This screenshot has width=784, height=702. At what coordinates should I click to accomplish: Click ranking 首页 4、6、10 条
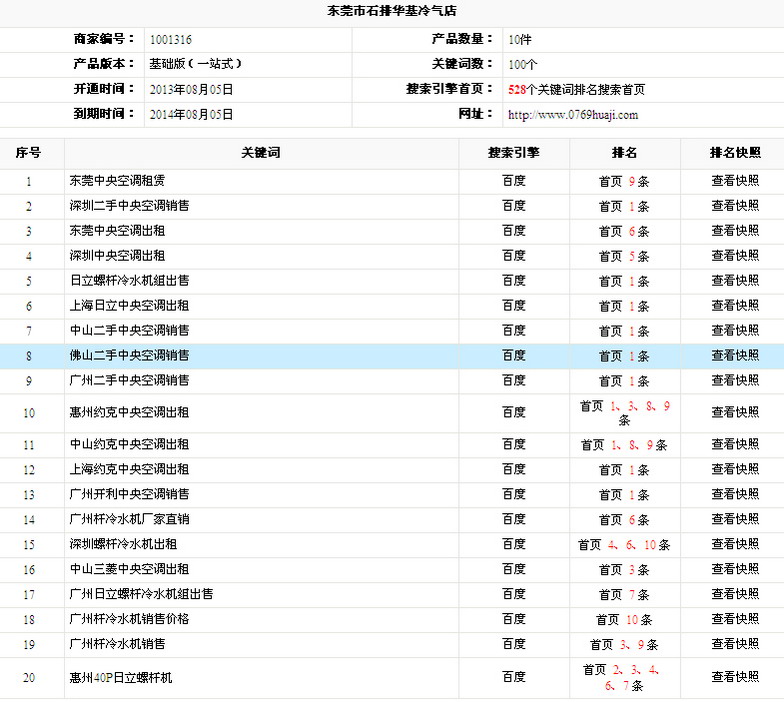pos(624,545)
